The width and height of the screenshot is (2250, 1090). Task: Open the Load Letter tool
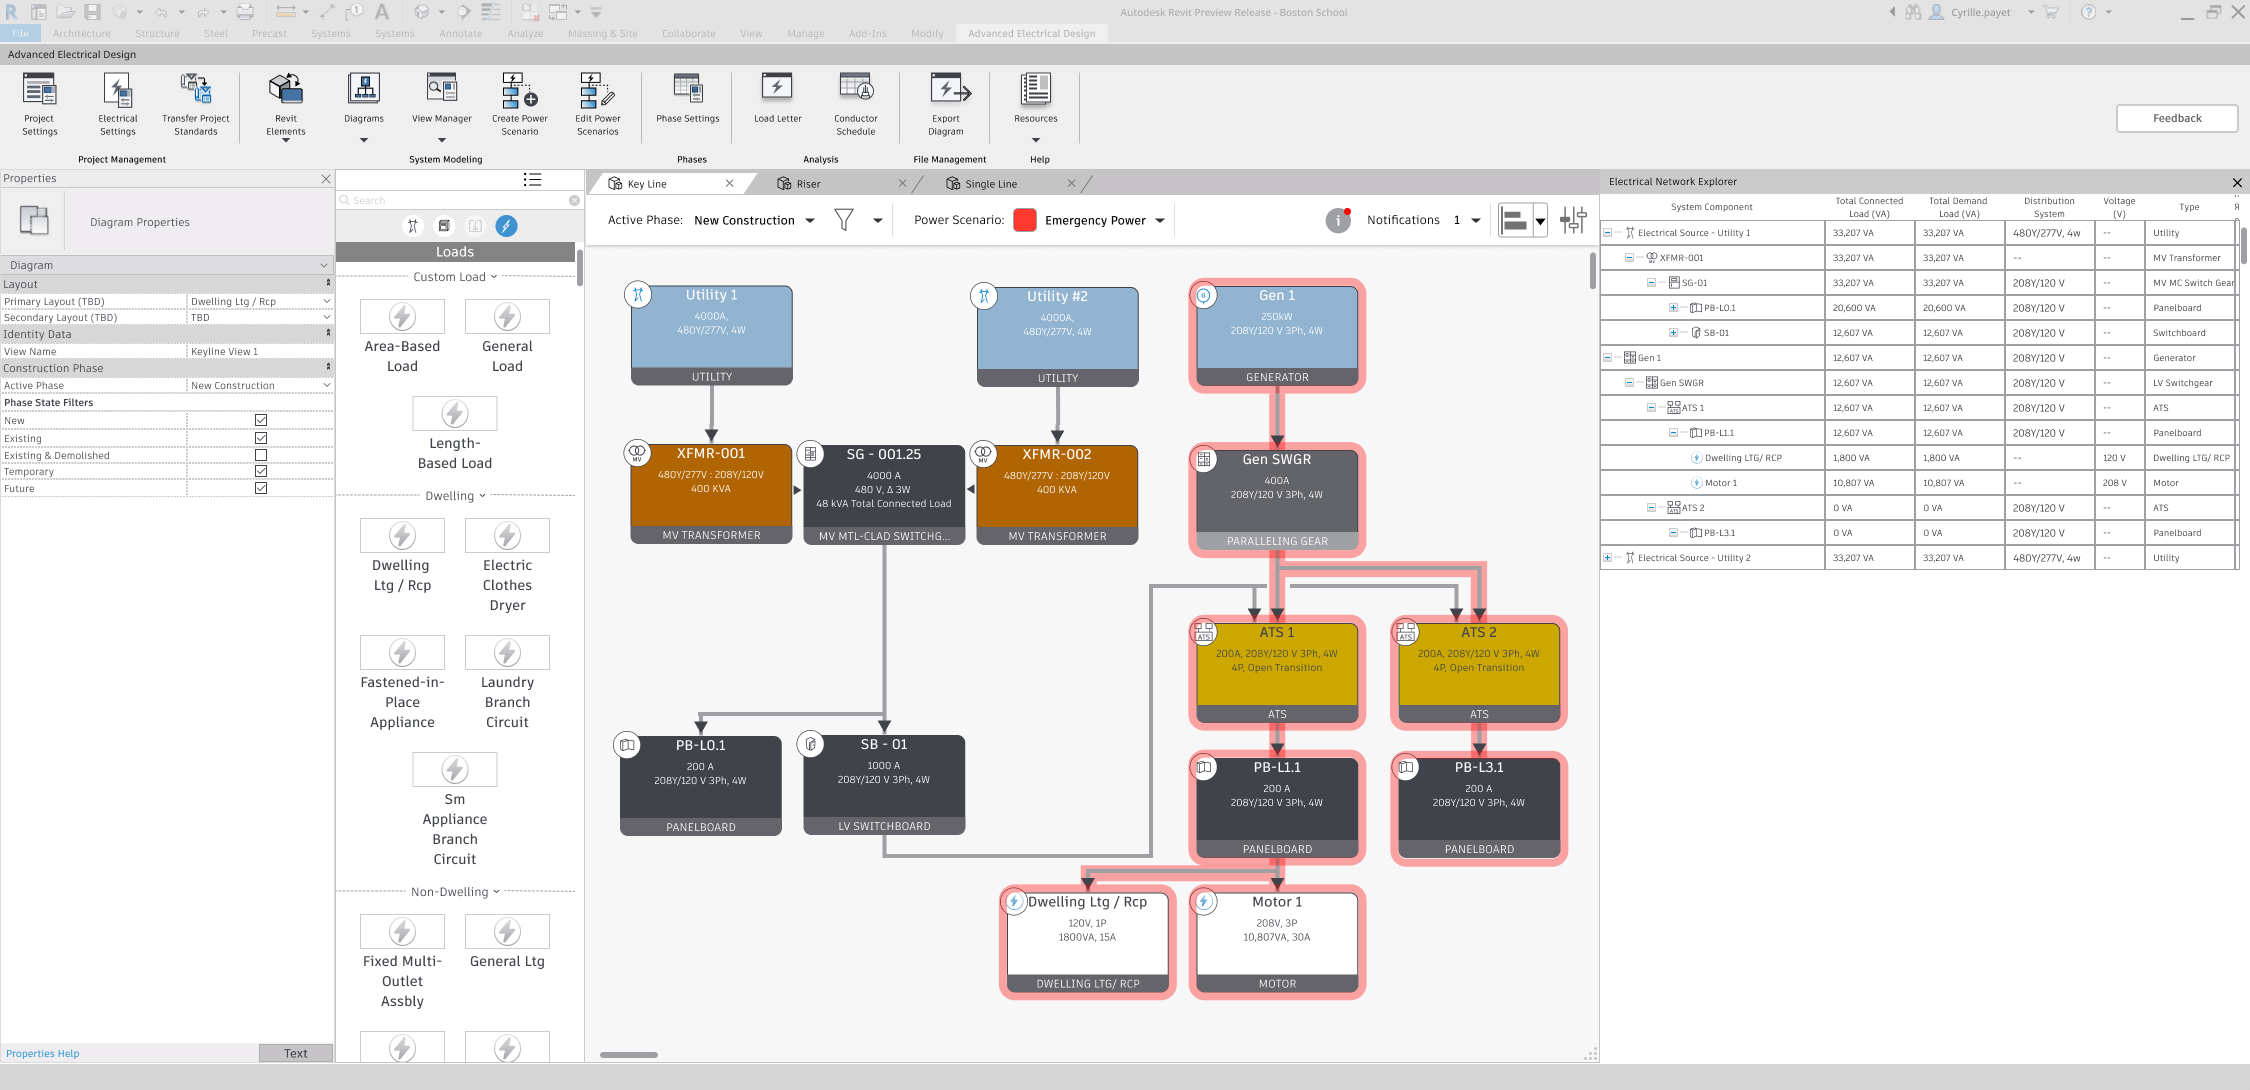(x=777, y=99)
